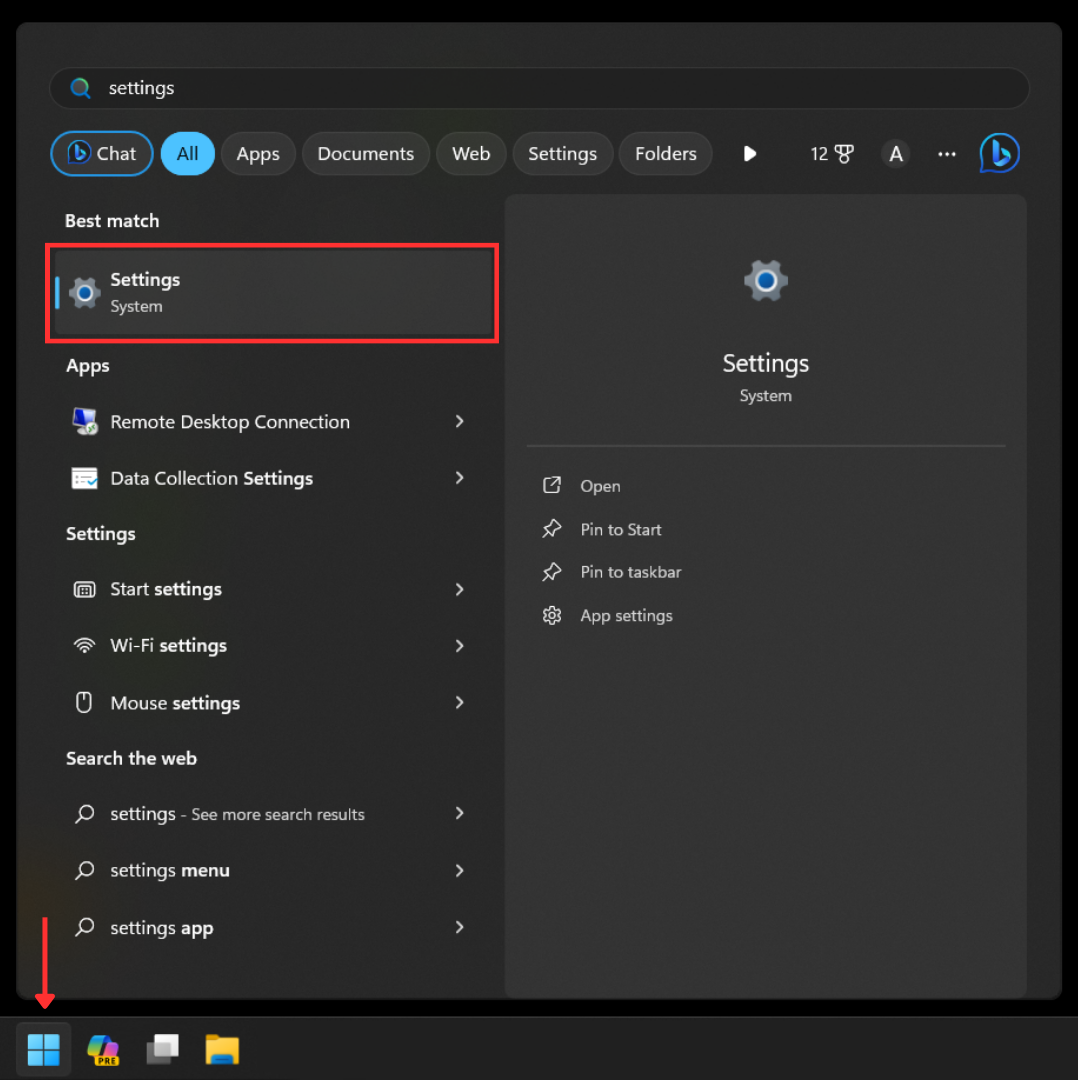Viewport: 1078px width, 1080px height.
Task: Switch to the Apps filter tab
Action: coord(258,154)
